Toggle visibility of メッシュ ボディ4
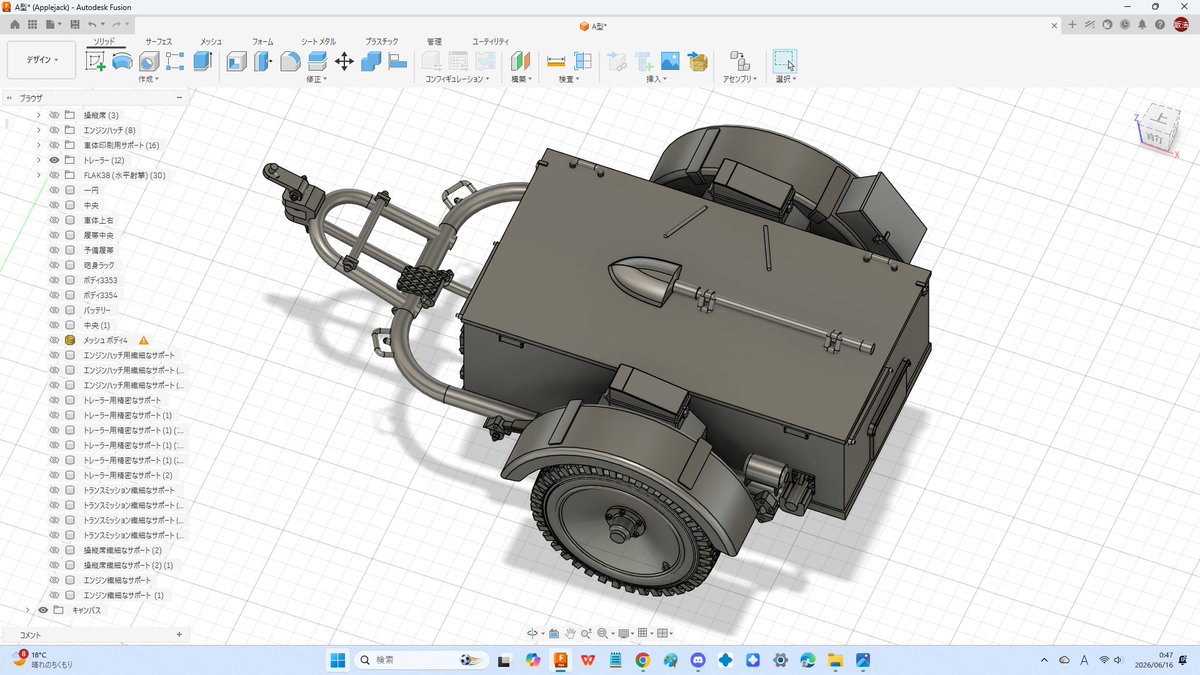The image size is (1200, 675). coord(55,340)
